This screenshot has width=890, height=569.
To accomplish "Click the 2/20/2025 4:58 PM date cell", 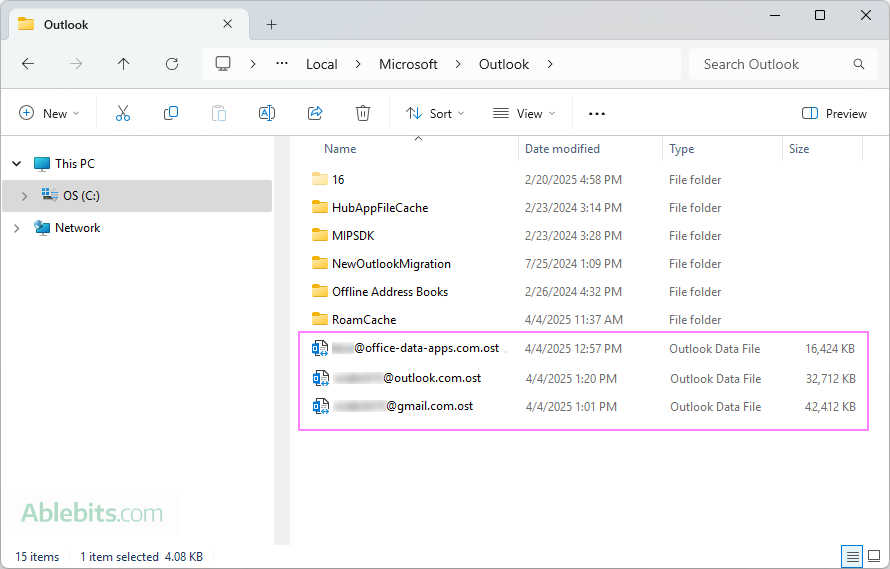I will tap(573, 179).
